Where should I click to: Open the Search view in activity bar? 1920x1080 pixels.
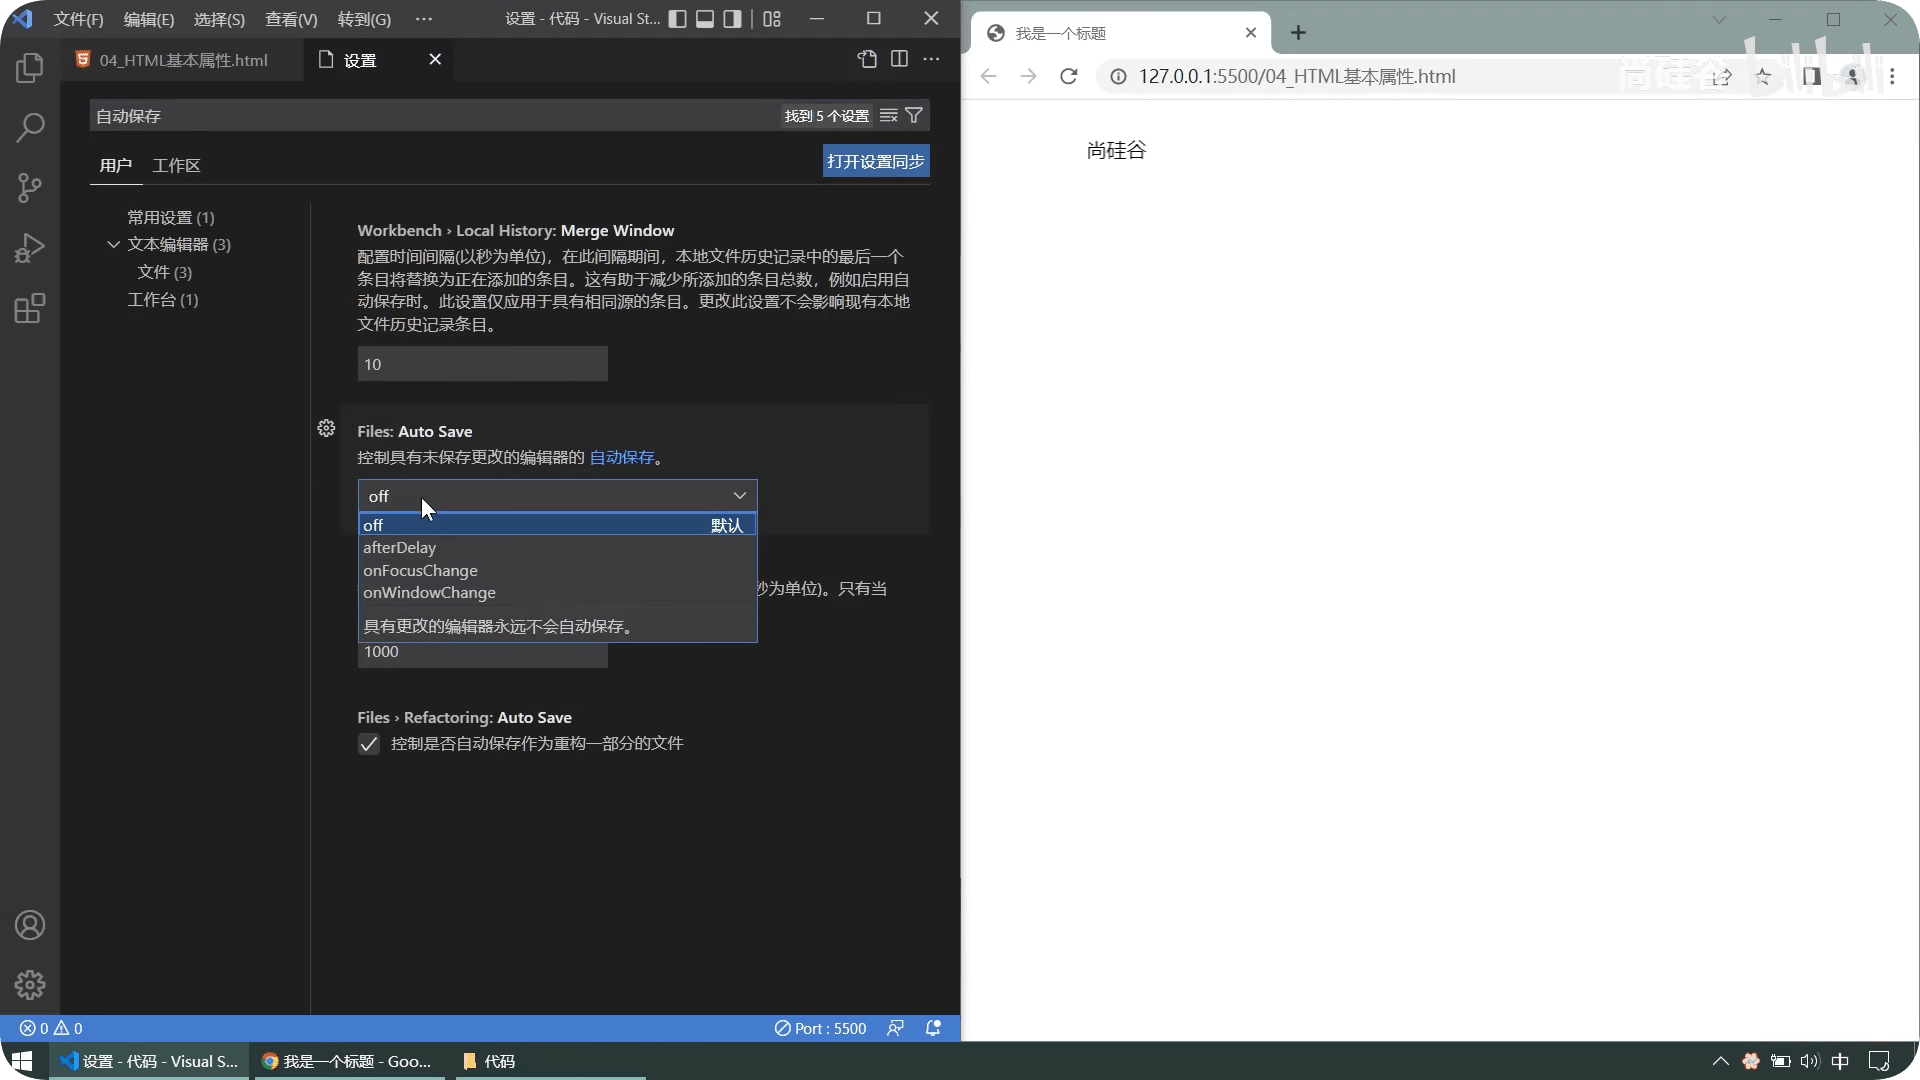tap(30, 128)
